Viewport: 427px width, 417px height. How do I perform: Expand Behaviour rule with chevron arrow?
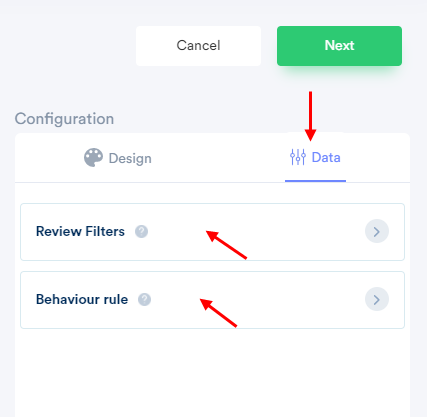click(377, 299)
